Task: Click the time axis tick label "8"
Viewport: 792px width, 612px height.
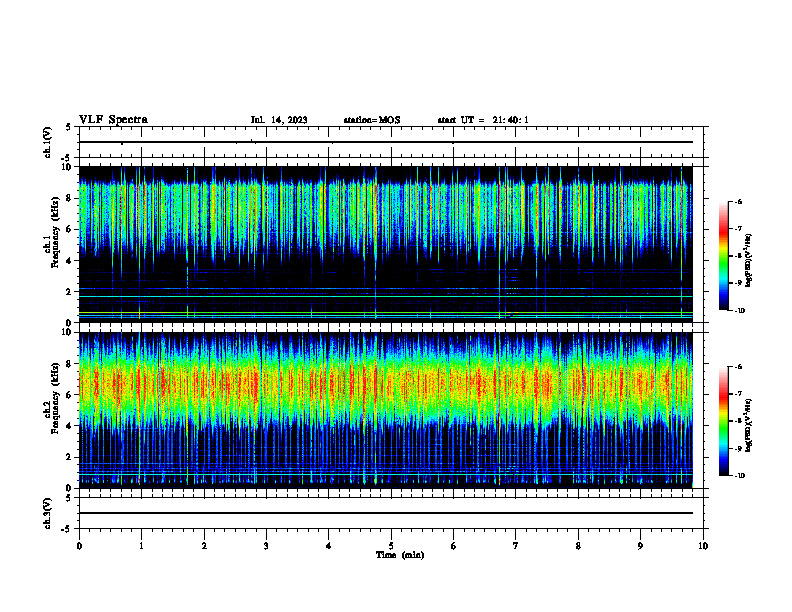Action: [578, 546]
